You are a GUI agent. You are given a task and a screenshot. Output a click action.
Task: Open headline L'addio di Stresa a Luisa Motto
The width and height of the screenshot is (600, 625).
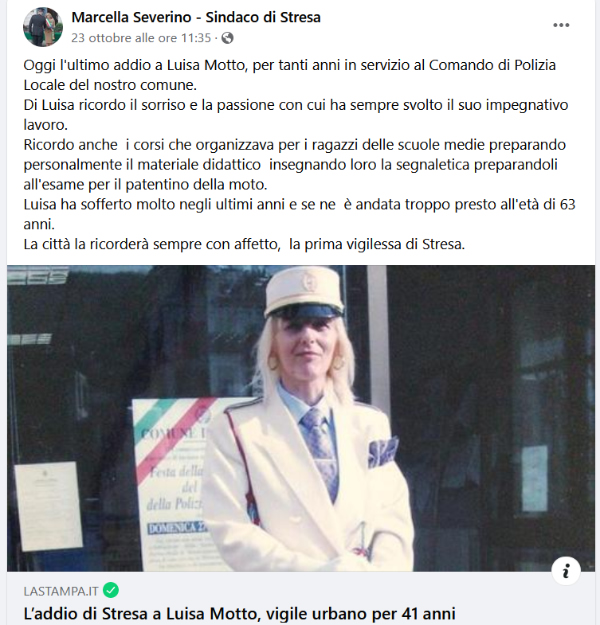click(239, 614)
